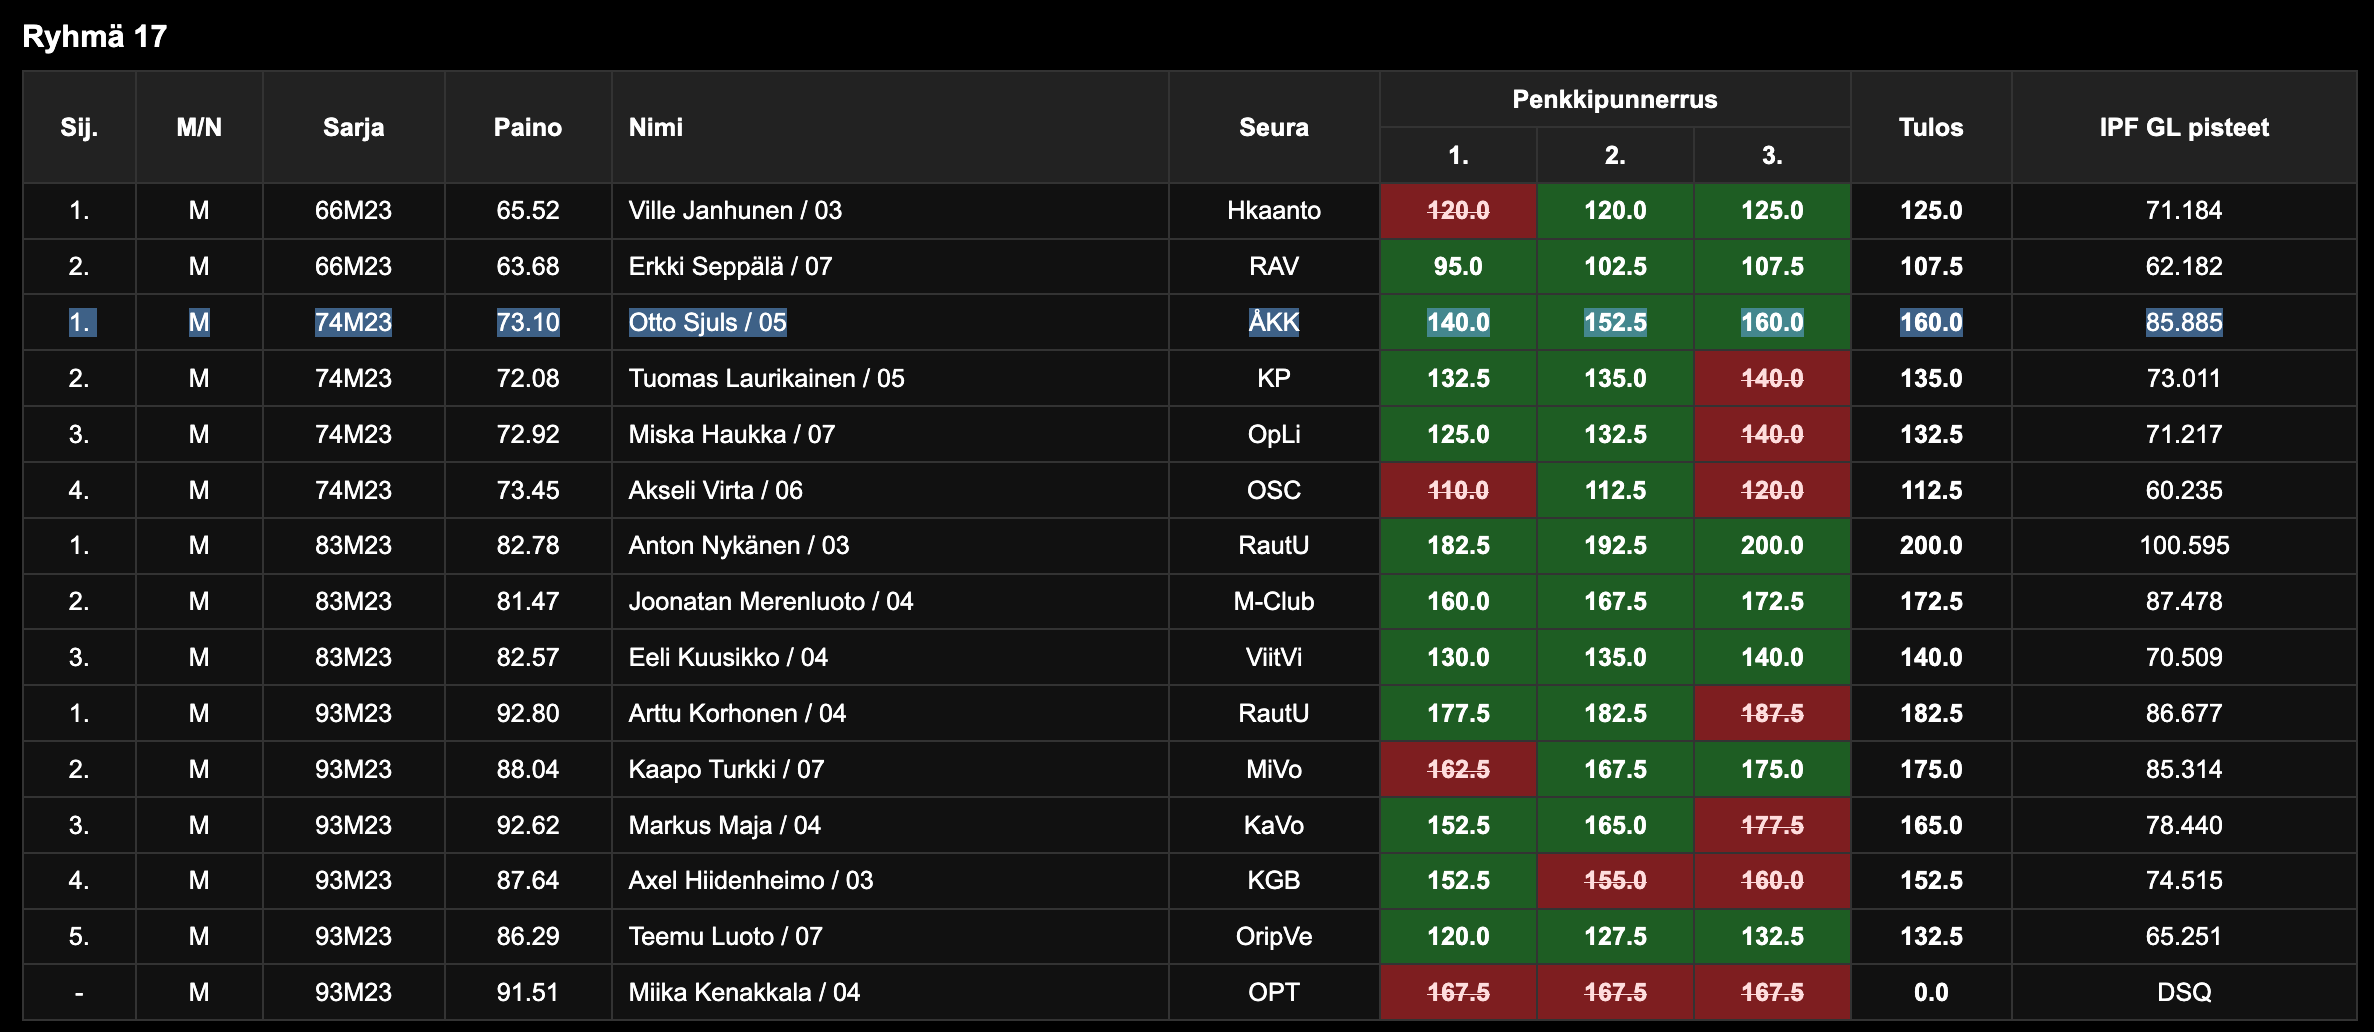Click the Nimi column header

pyautogui.click(x=656, y=127)
